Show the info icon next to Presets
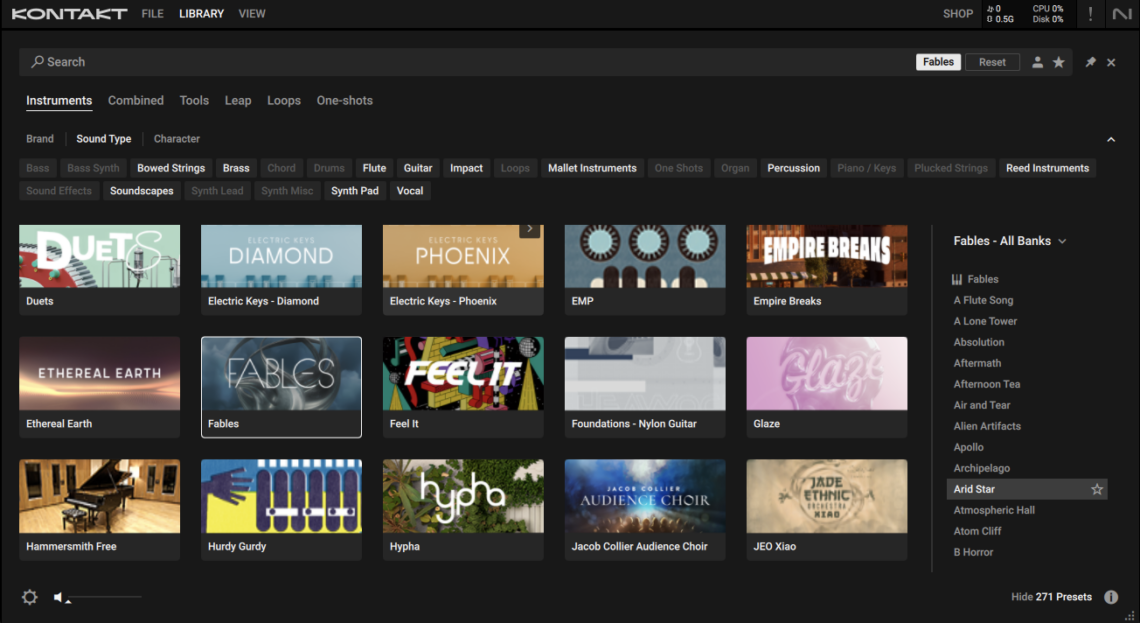 tap(1111, 597)
